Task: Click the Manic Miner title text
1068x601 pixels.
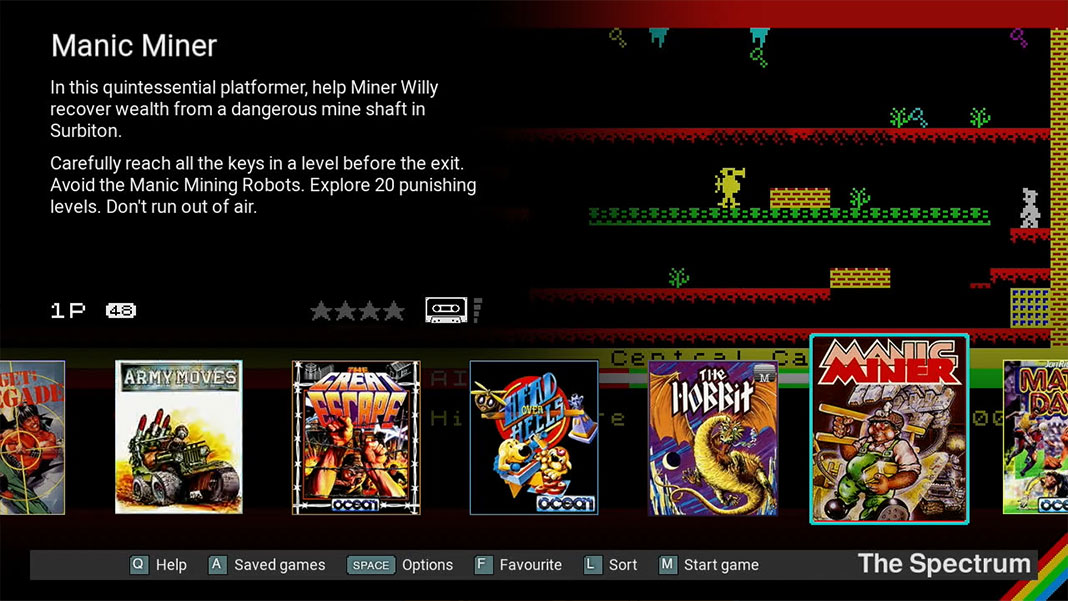Action: click(134, 46)
